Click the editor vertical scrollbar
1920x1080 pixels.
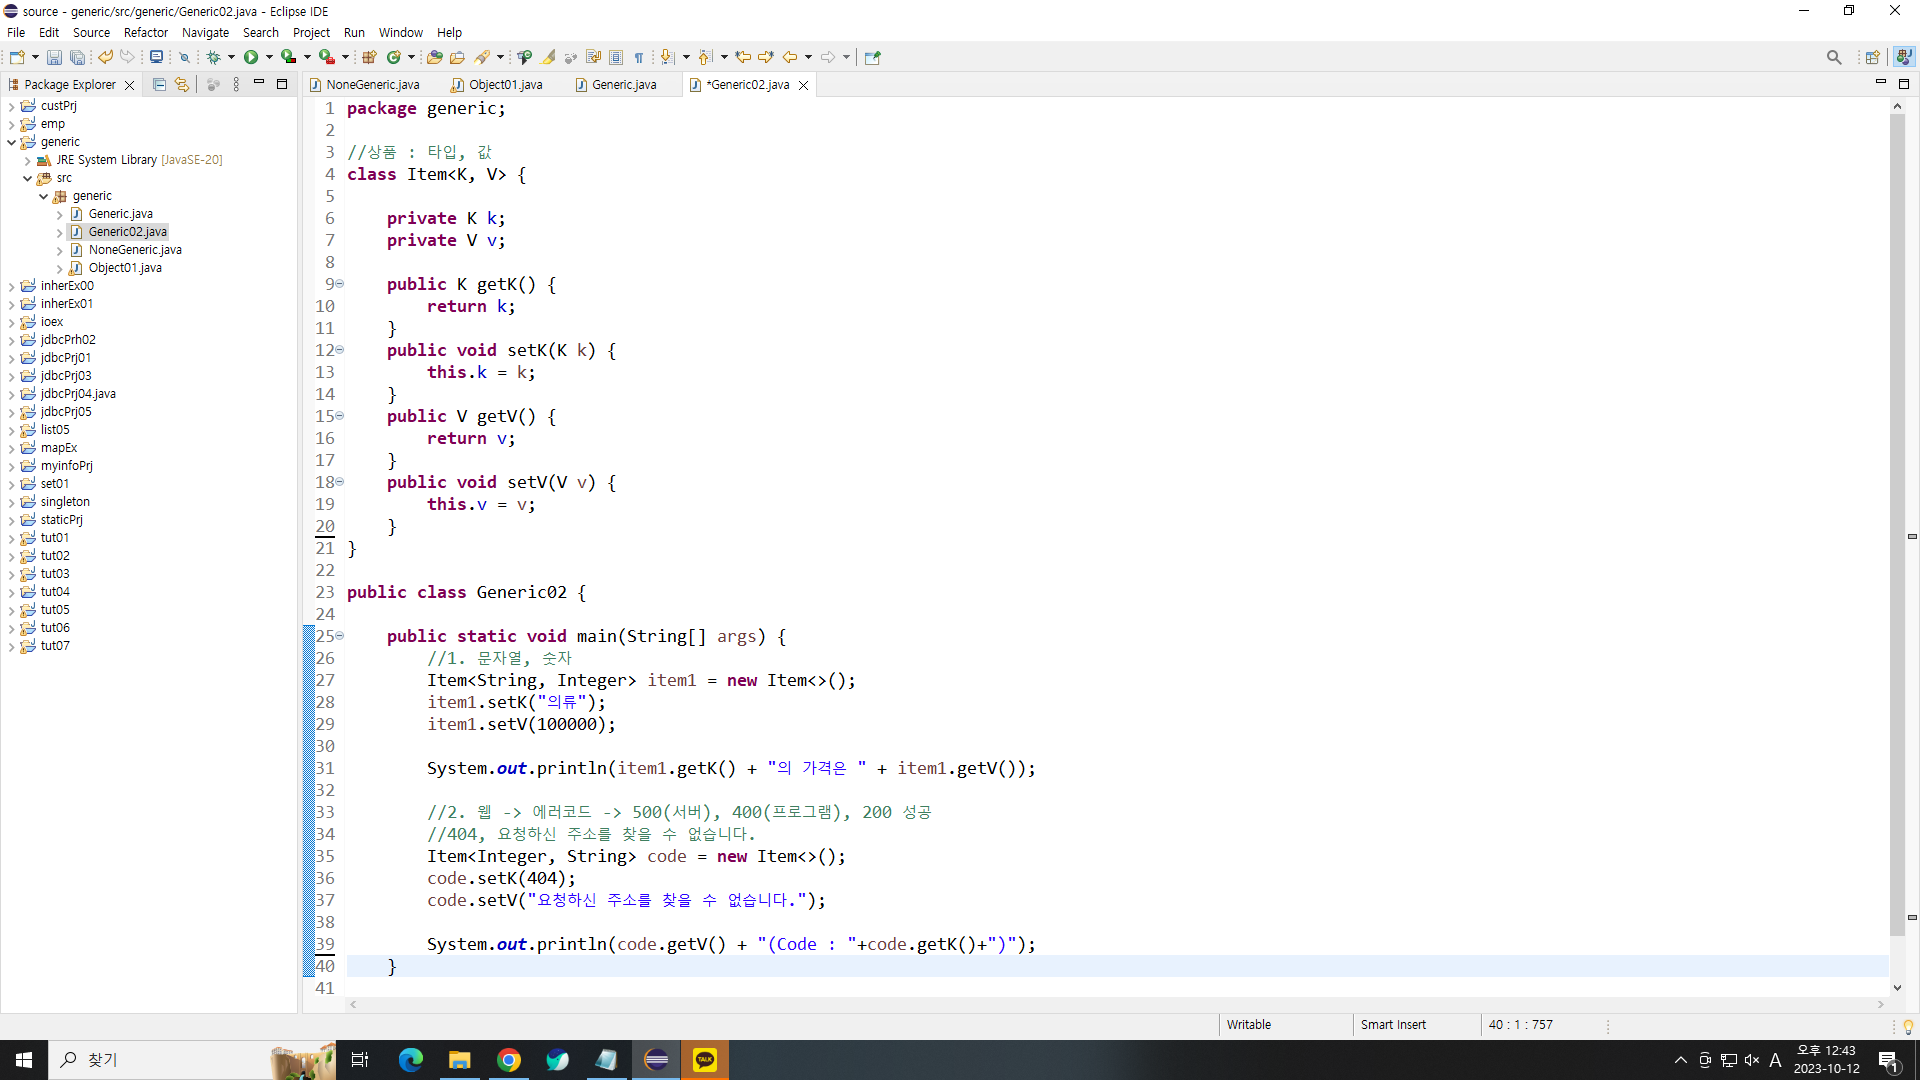pos(1897,500)
